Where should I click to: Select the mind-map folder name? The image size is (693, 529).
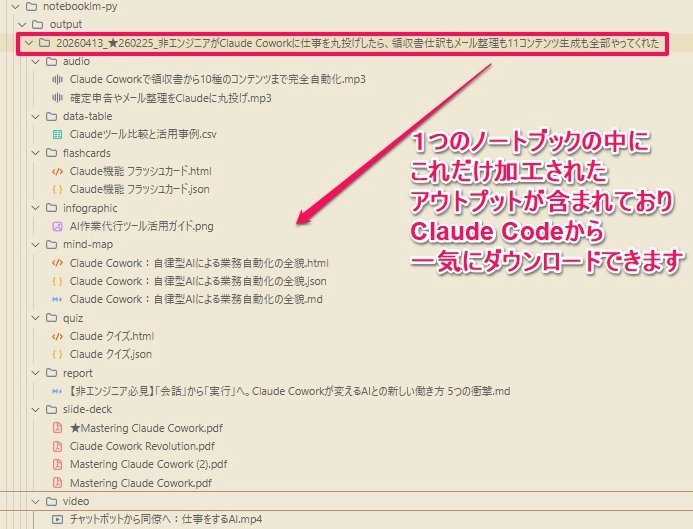(x=88, y=244)
